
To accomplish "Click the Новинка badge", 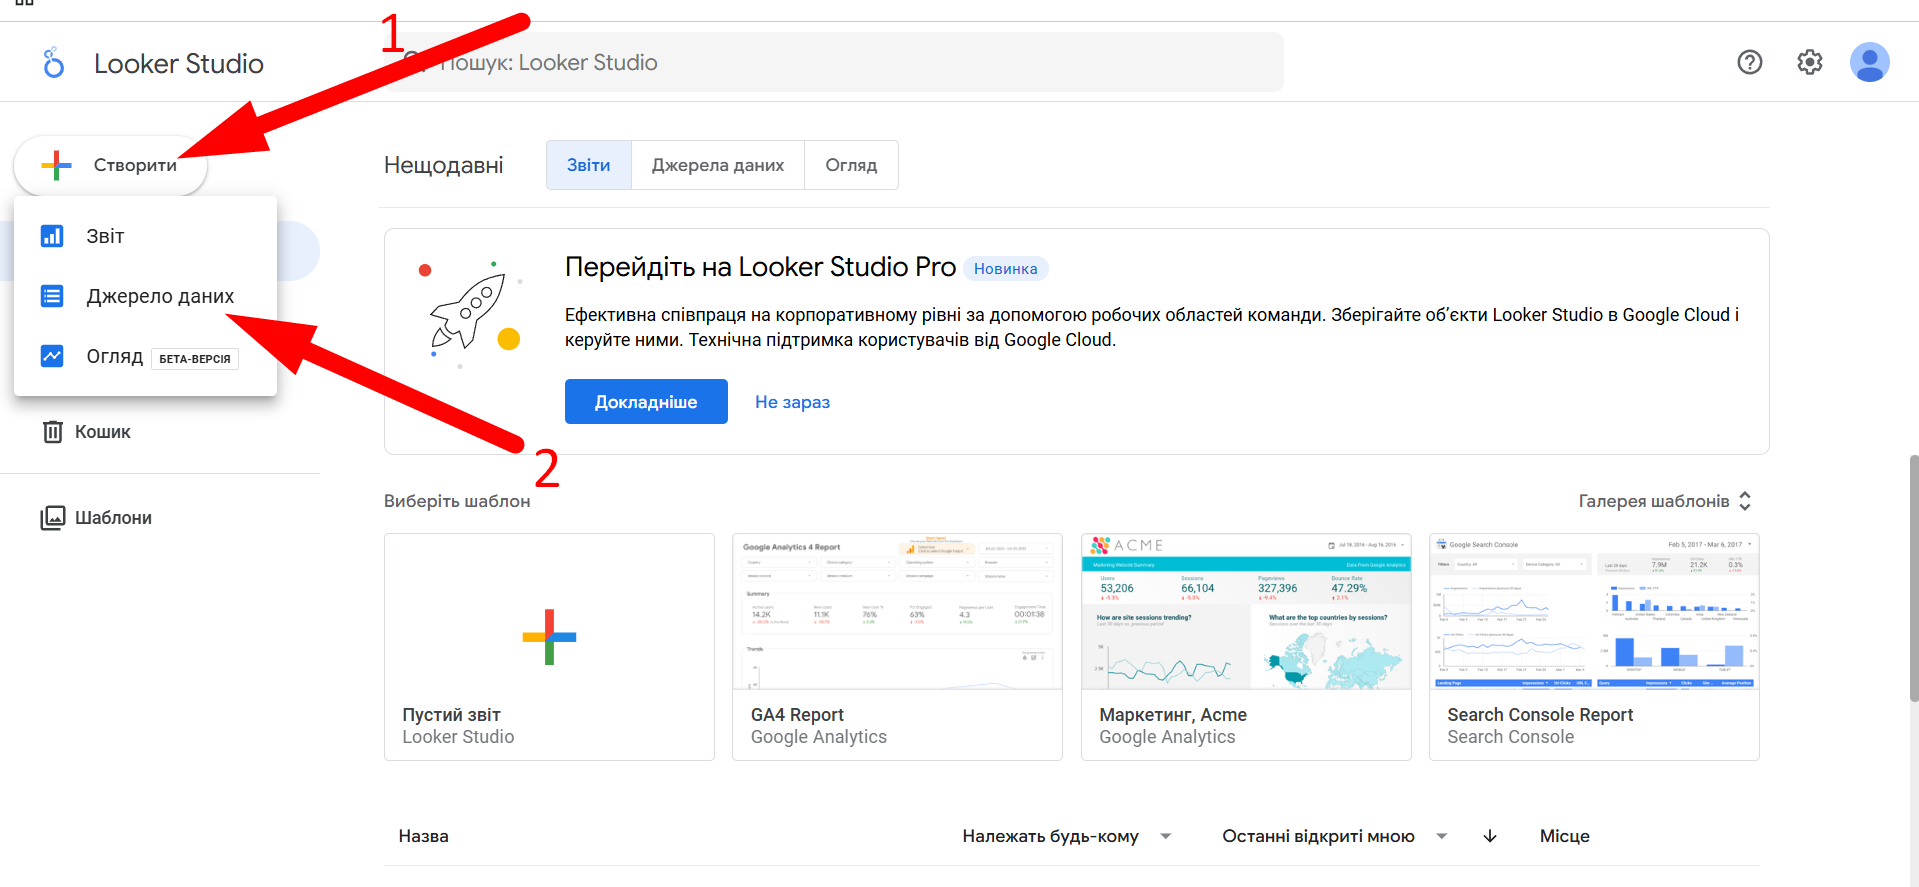I will pyautogui.click(x=1006, y=269).
